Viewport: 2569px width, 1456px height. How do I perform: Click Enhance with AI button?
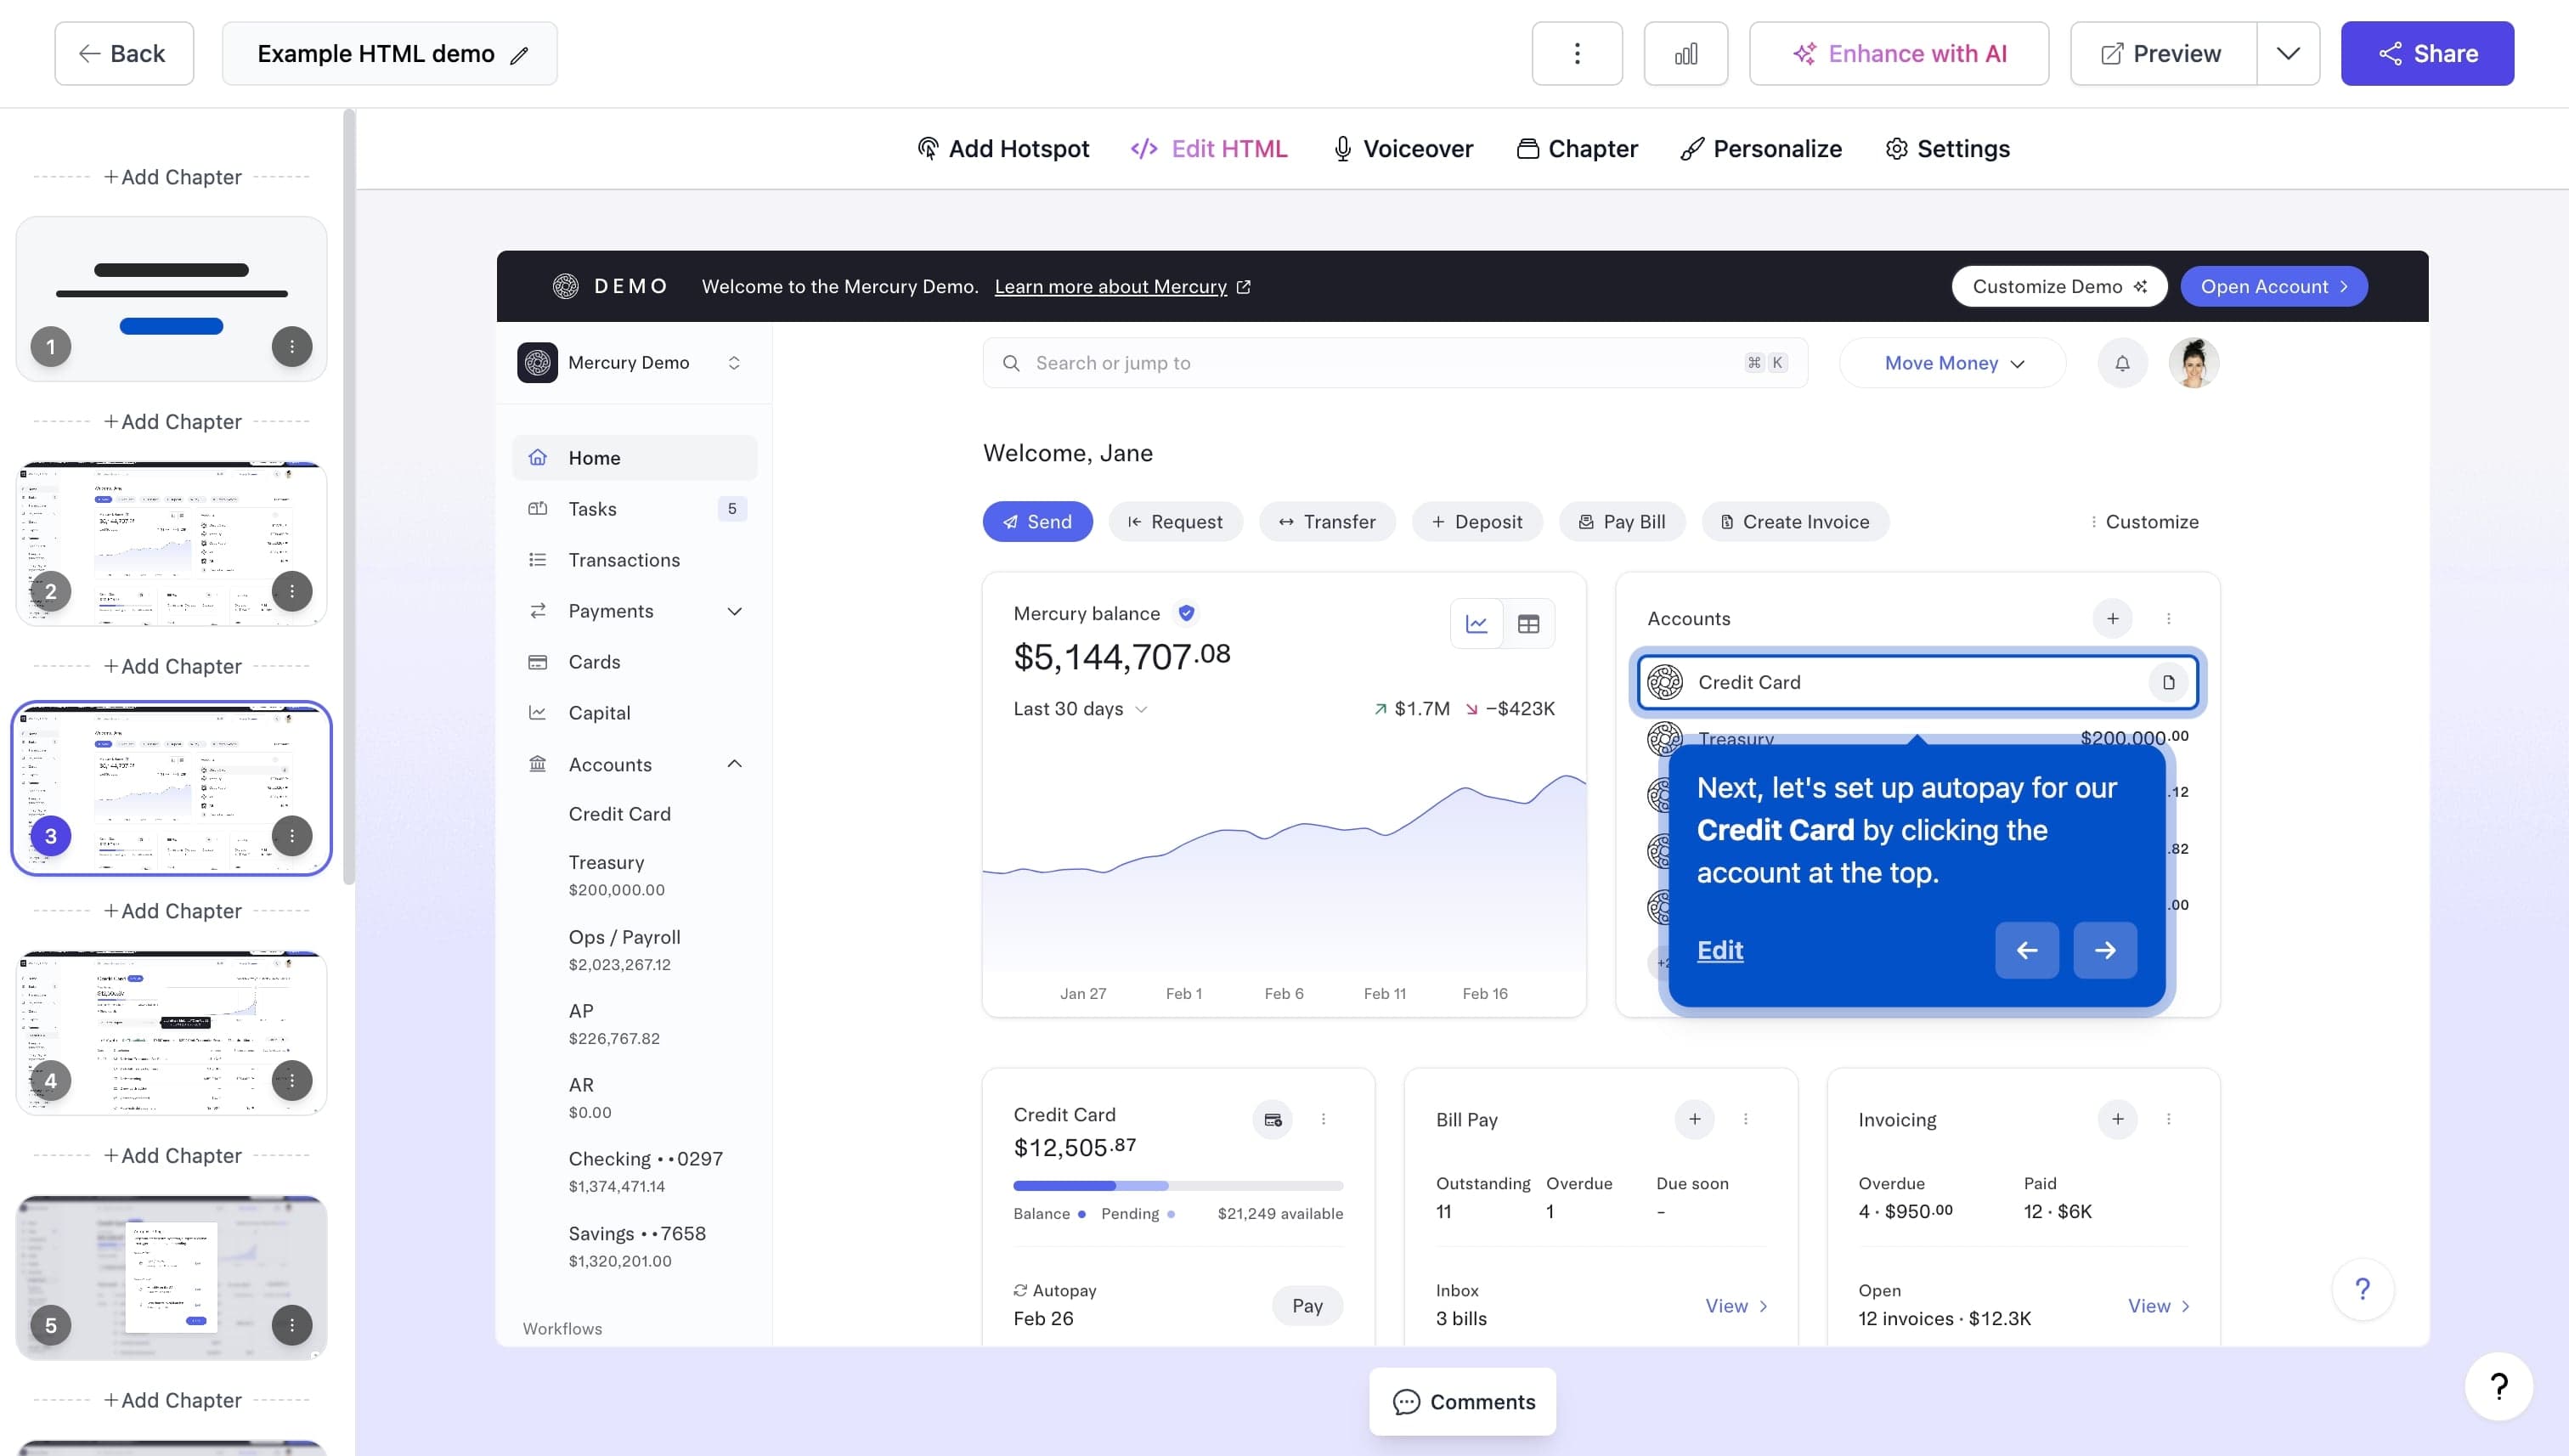coord(1898,53)
